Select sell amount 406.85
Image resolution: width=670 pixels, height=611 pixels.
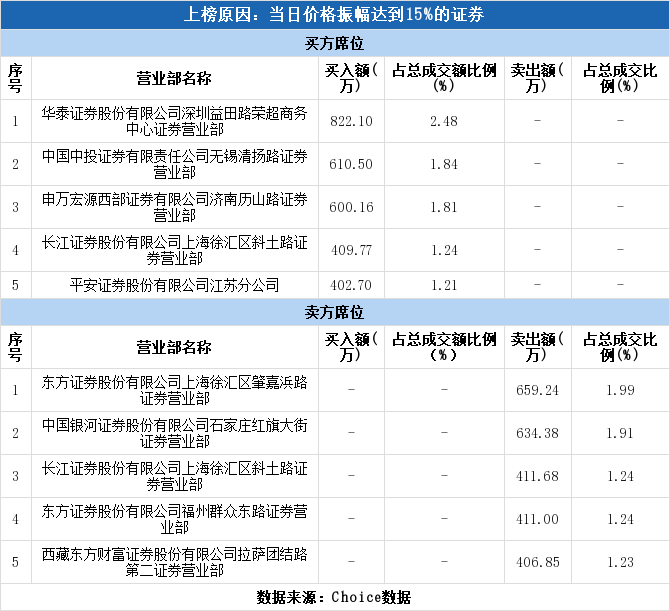538,562
